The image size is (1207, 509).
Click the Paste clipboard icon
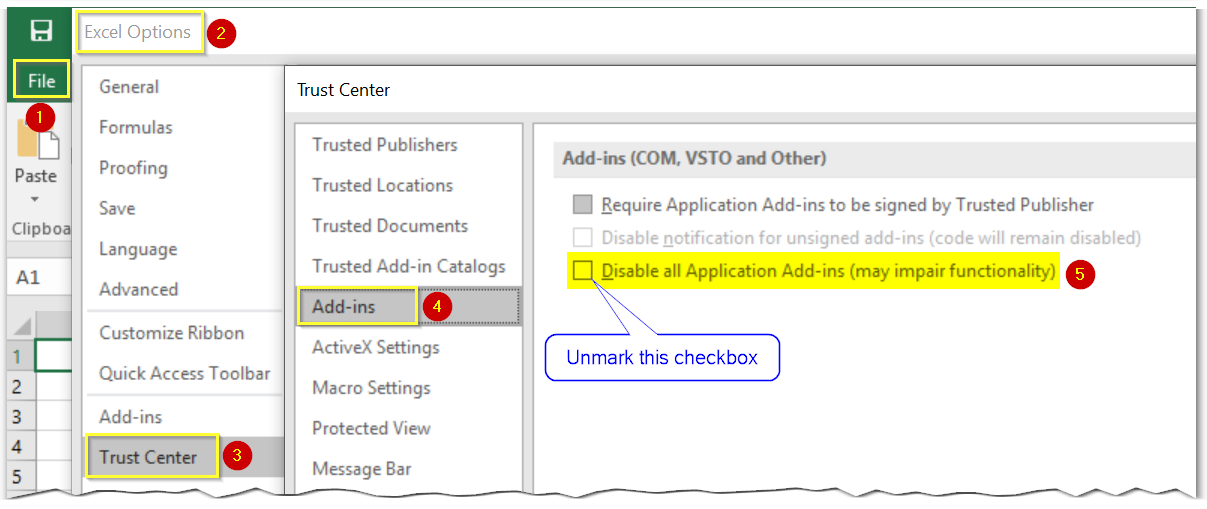[38, 140]
